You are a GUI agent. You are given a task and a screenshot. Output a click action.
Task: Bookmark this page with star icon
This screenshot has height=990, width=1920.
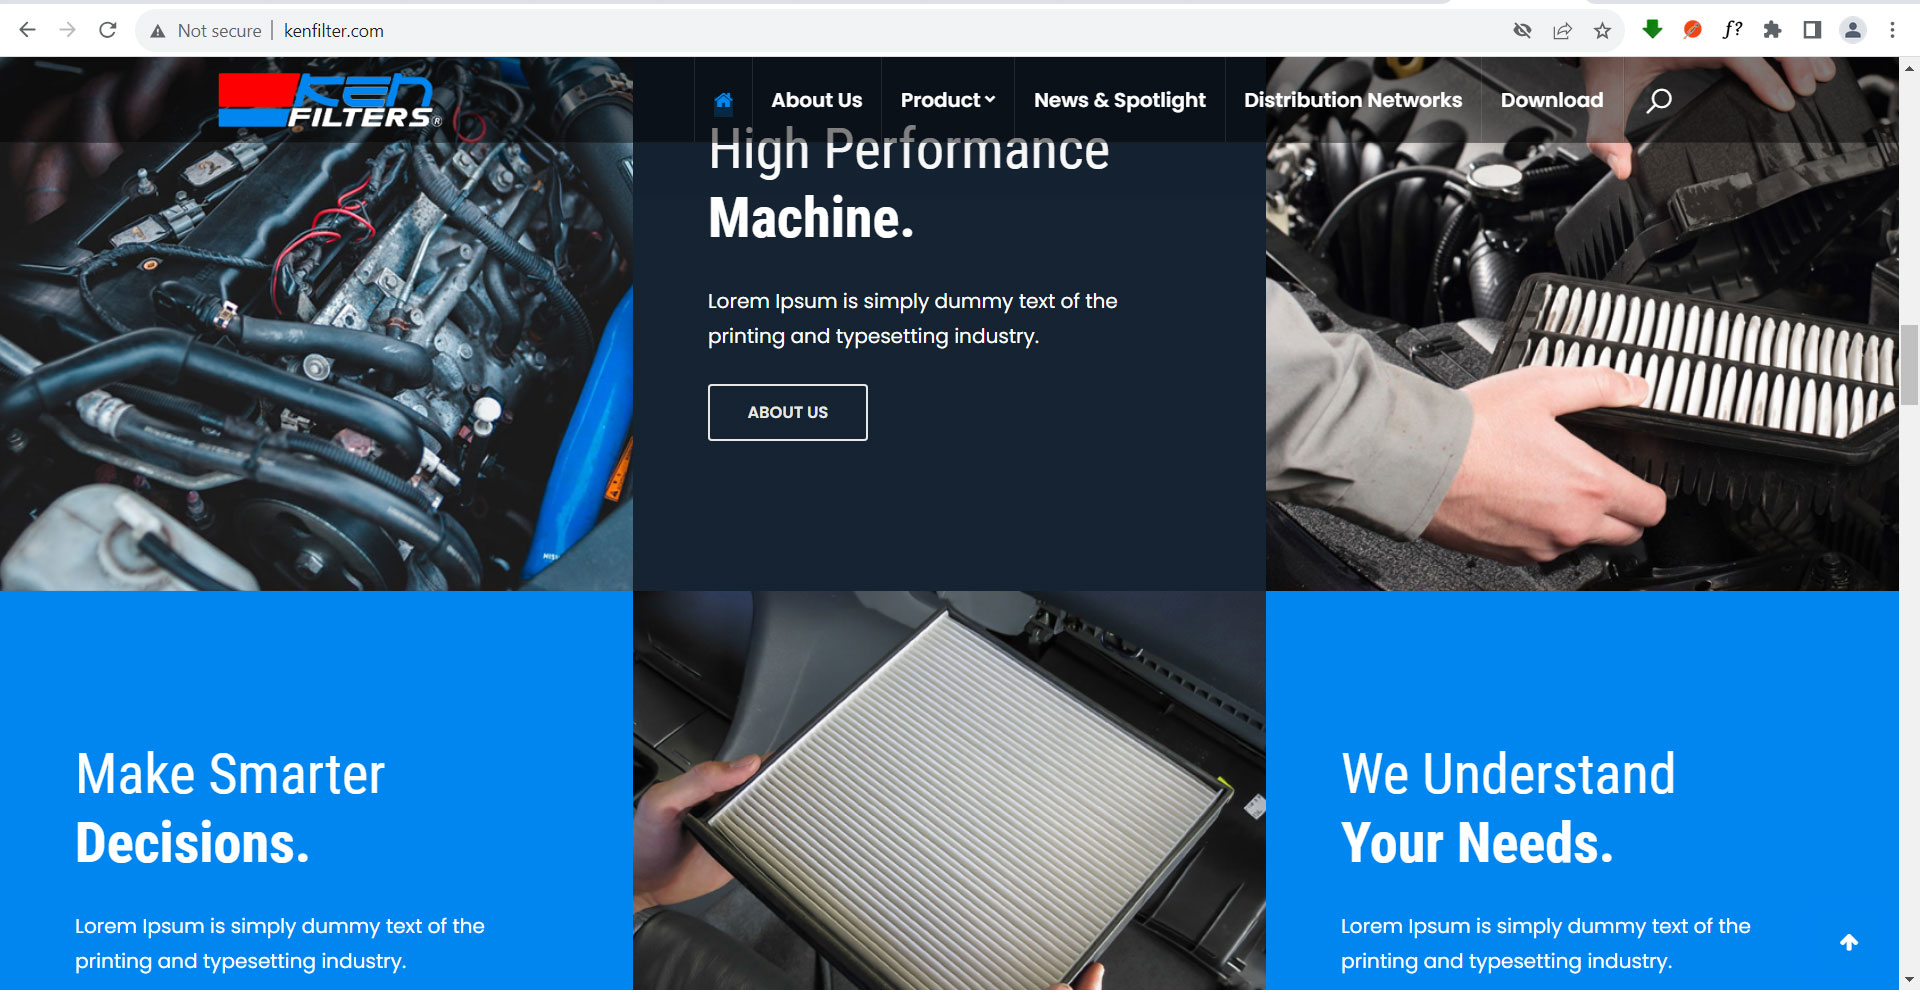click(1602, 30)
